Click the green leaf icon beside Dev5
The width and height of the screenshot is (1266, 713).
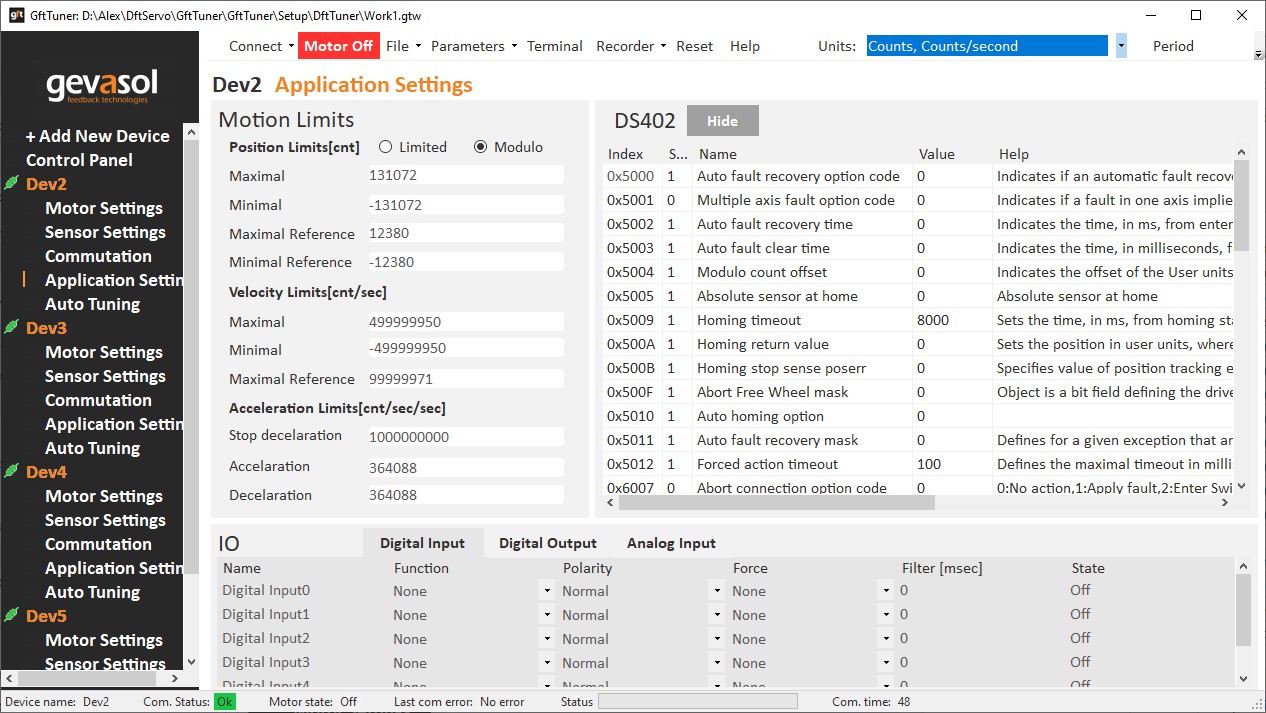coord(11,616)
